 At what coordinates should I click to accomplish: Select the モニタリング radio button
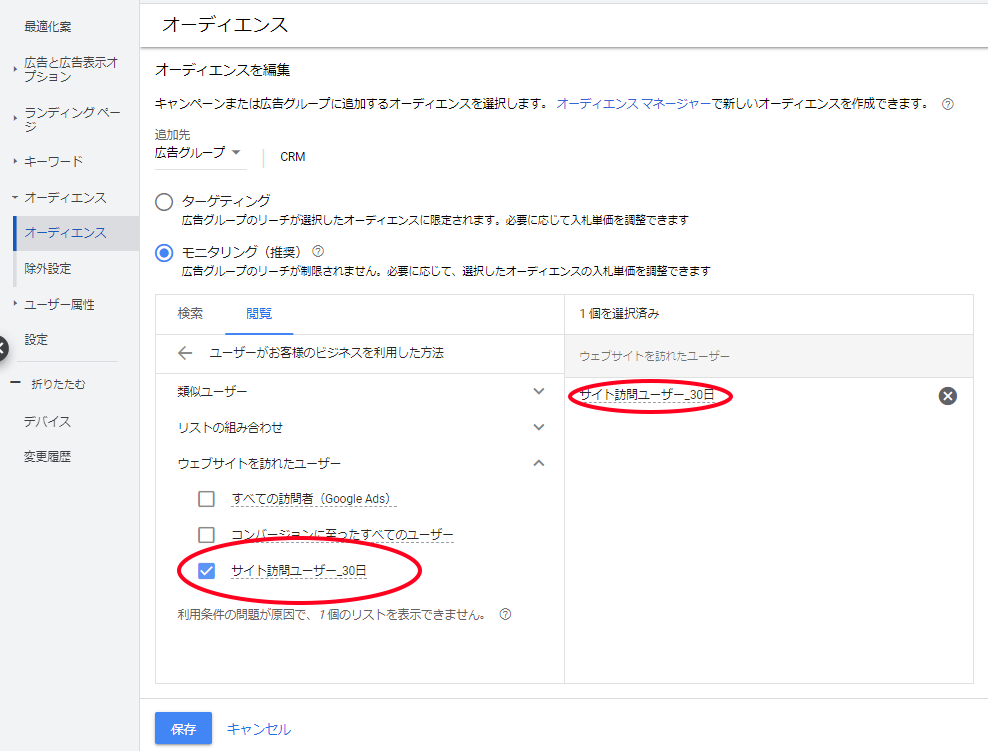click(164, 253)
